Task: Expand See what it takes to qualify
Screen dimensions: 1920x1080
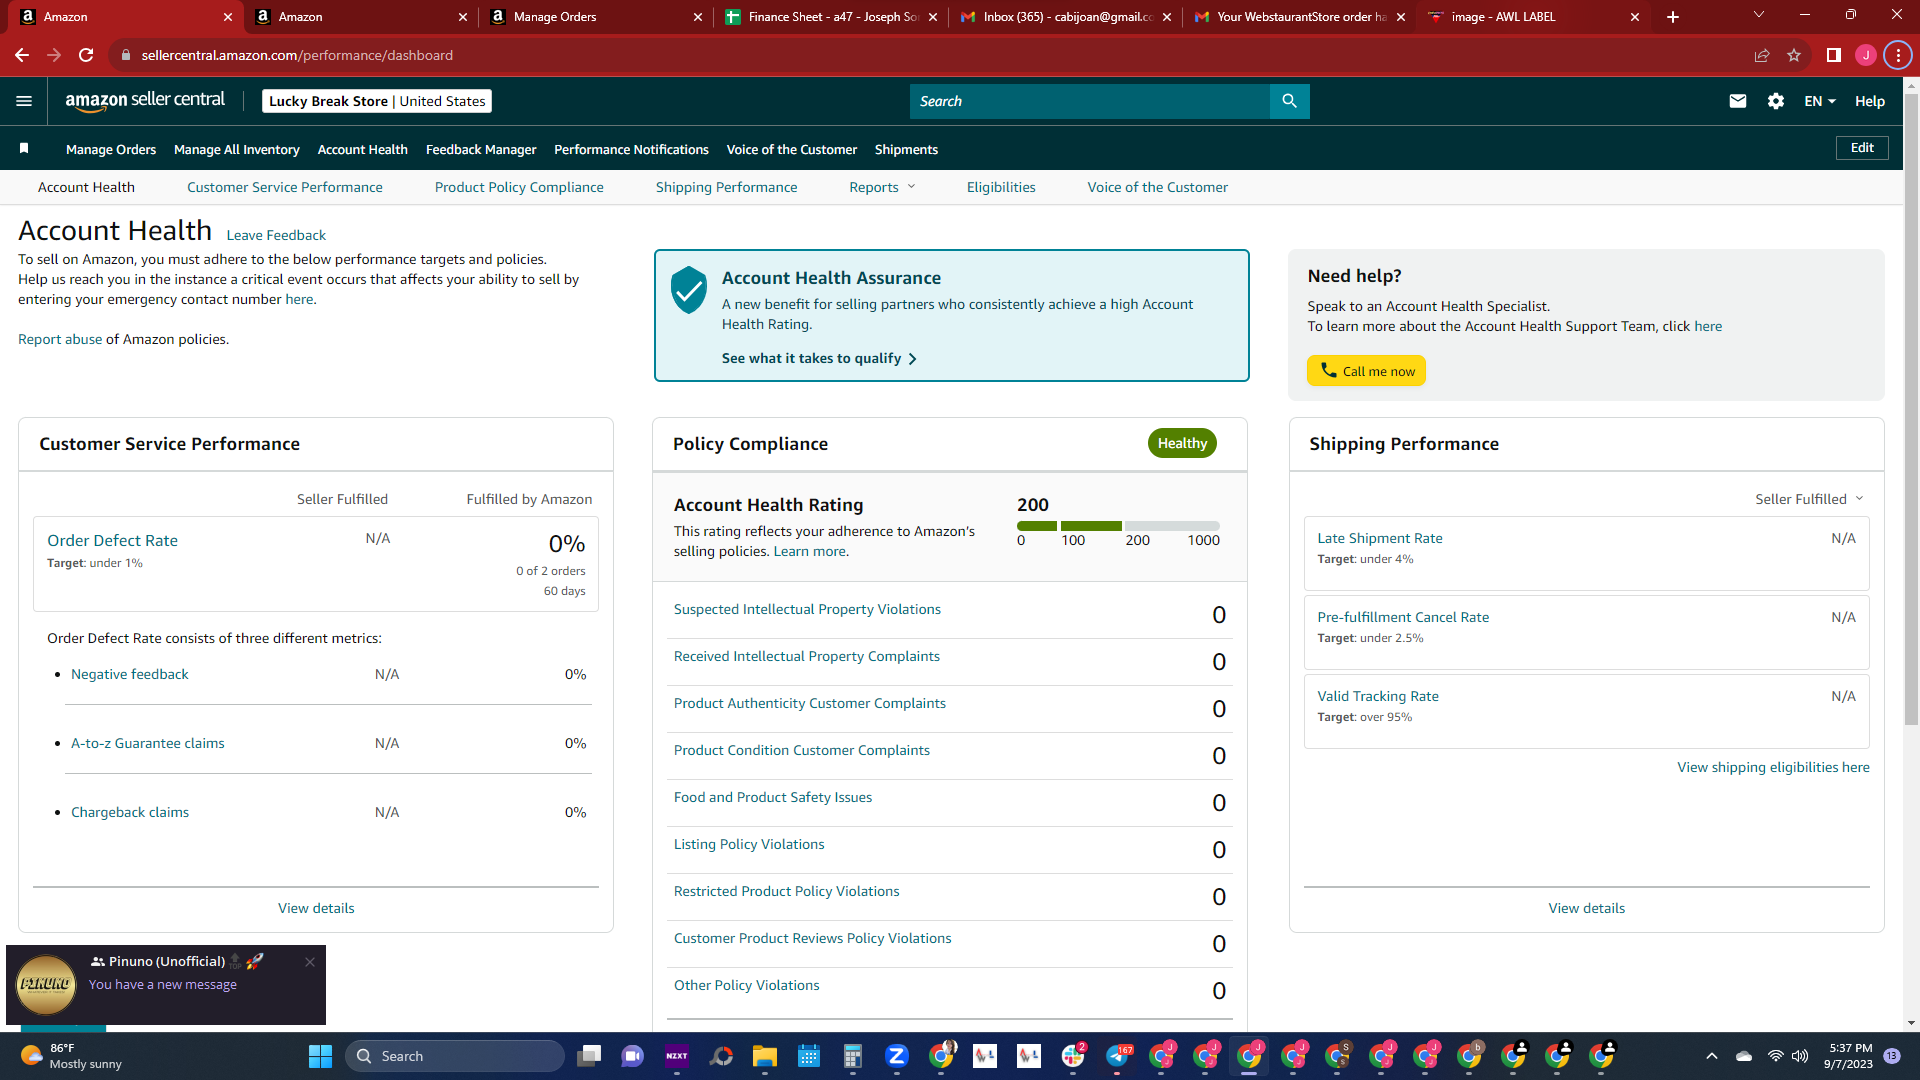Action: click(x=819, y=358)
